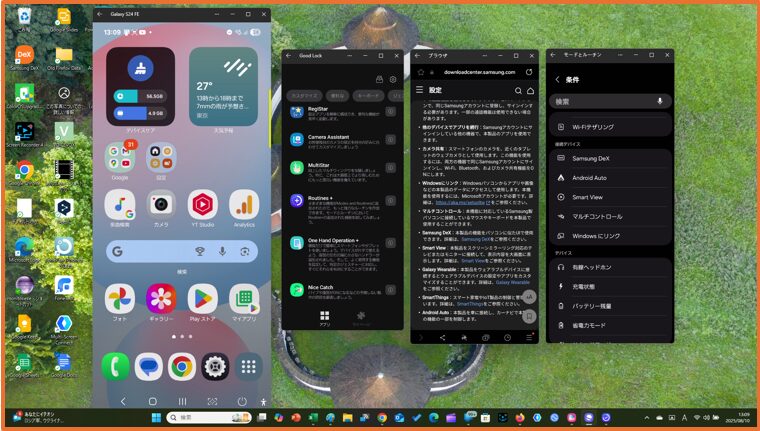The width and height of the screenshot is (760, 431).
Task: Click browser address downloadcenter.samsung.com
Action: (x=479, y=72)
